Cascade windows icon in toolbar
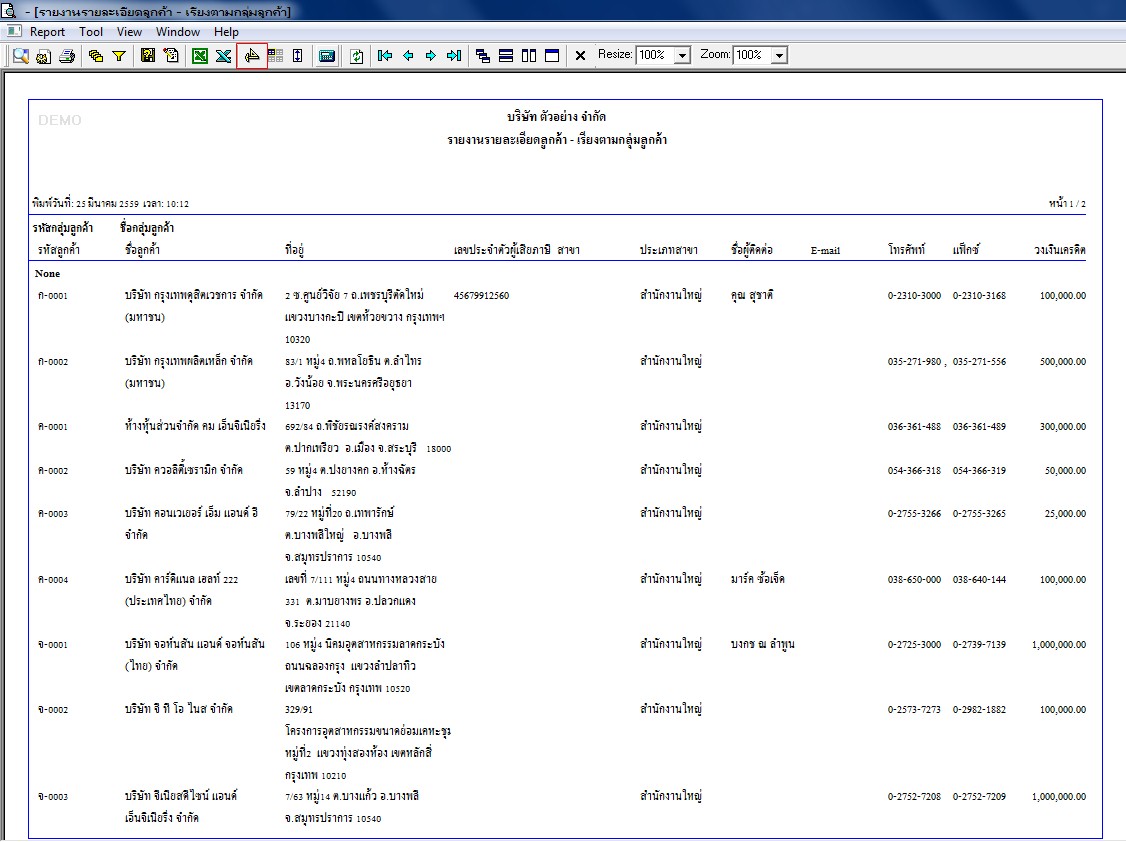The image size is (1126, 842). pyautogui.click(x=483, y=56)
